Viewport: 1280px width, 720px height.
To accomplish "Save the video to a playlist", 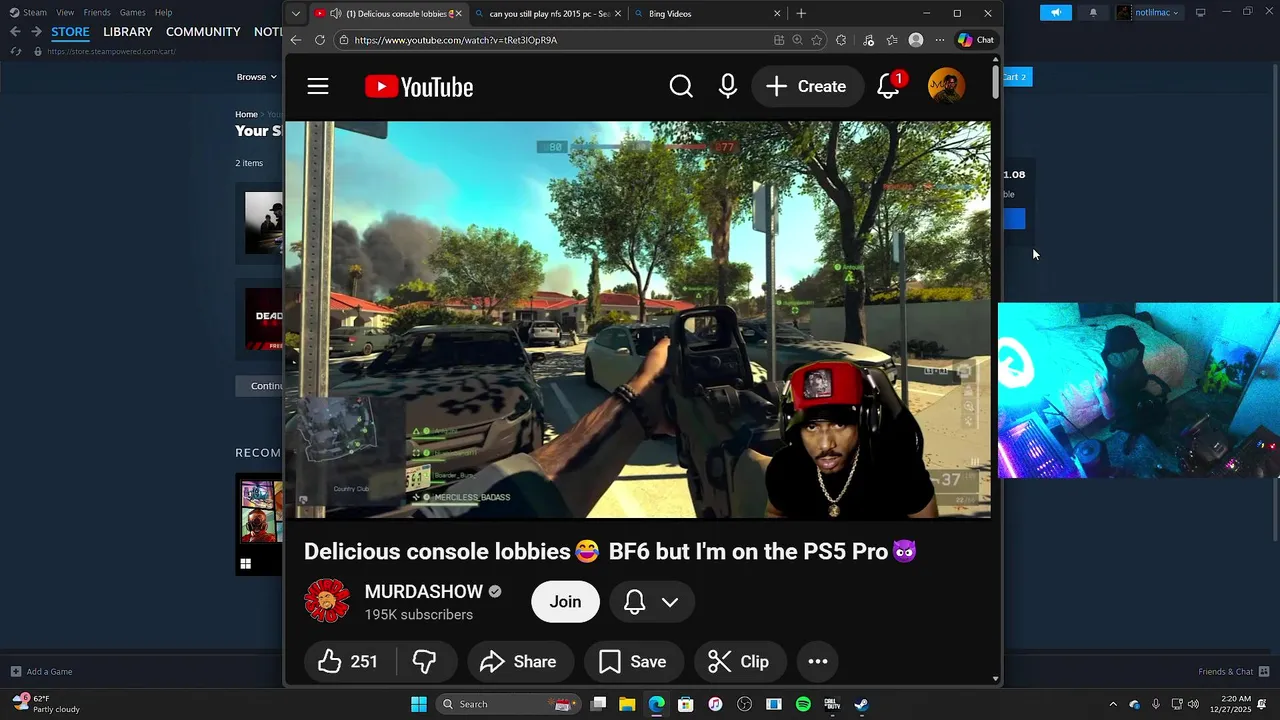I will (633, 662).
